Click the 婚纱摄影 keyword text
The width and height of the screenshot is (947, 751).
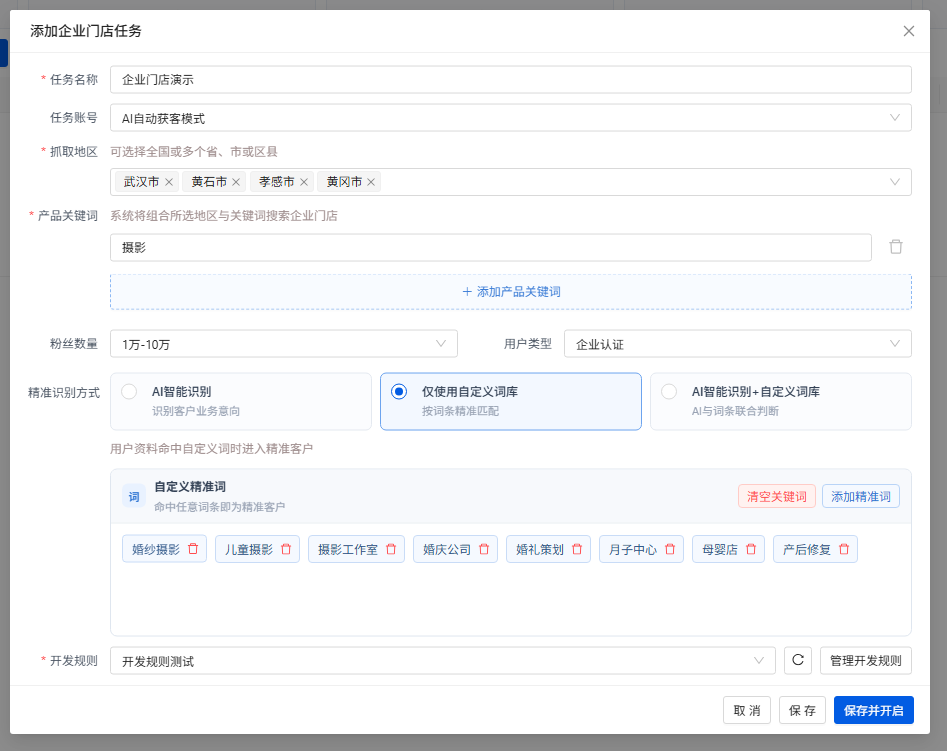(156, 549)
